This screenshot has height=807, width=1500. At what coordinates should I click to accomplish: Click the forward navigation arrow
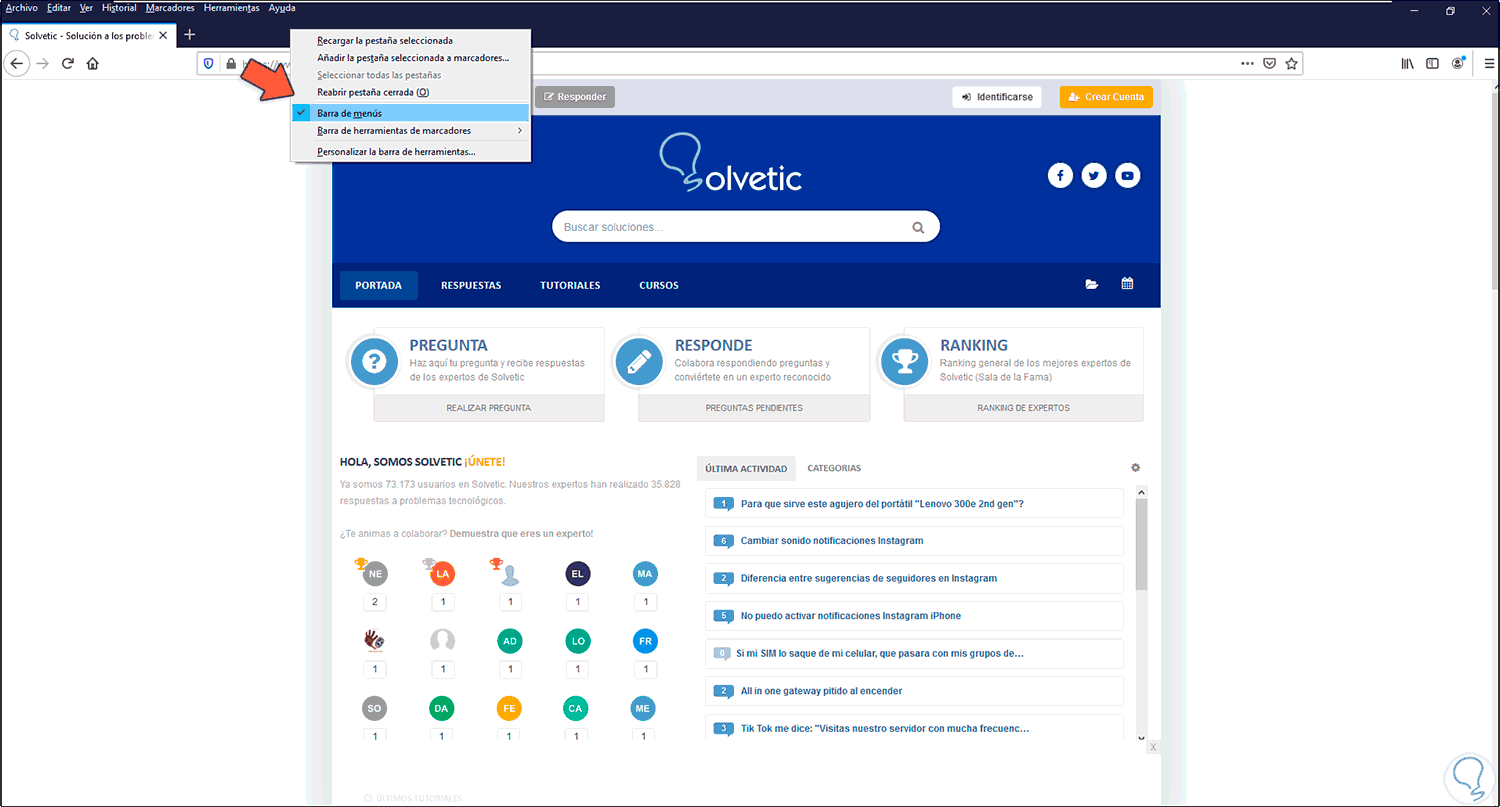click(x=42, y=63)
